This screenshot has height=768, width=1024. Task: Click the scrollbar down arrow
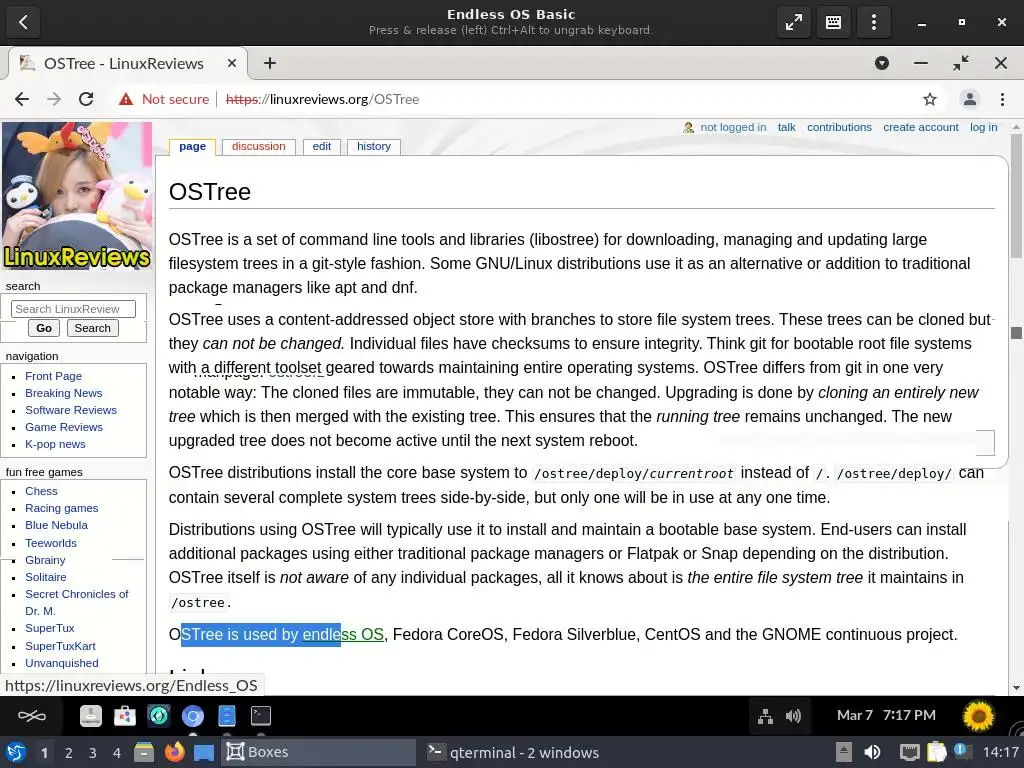coord(1016,688)
